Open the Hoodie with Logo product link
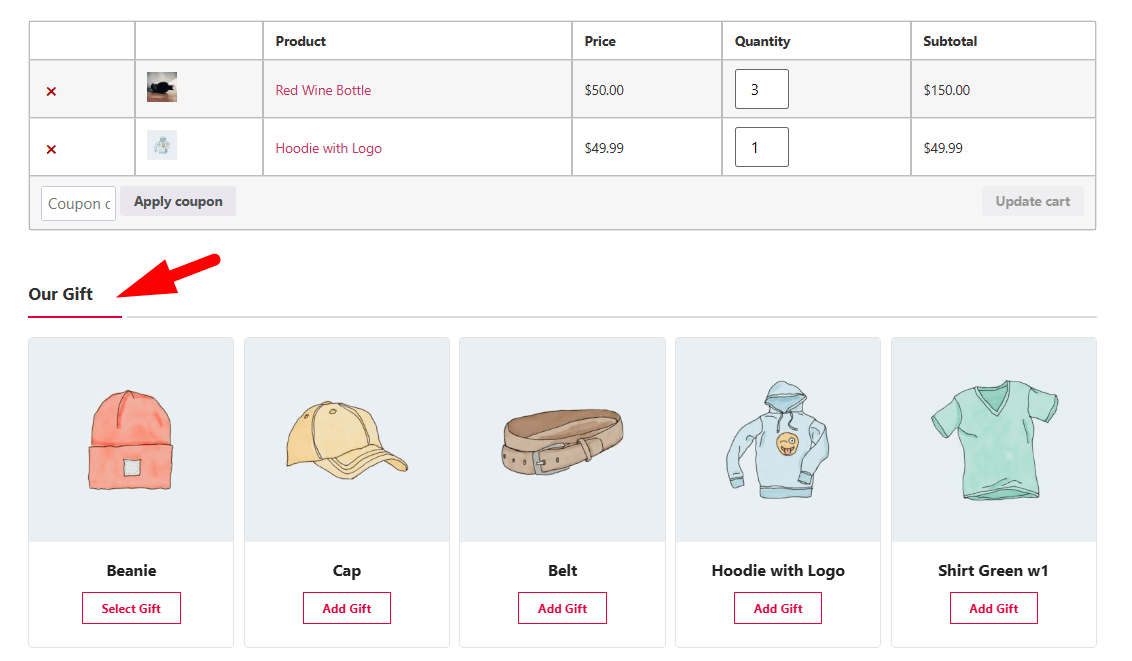Image resolution: width=1132 pixels, height=661 pixels. point(330,147)
